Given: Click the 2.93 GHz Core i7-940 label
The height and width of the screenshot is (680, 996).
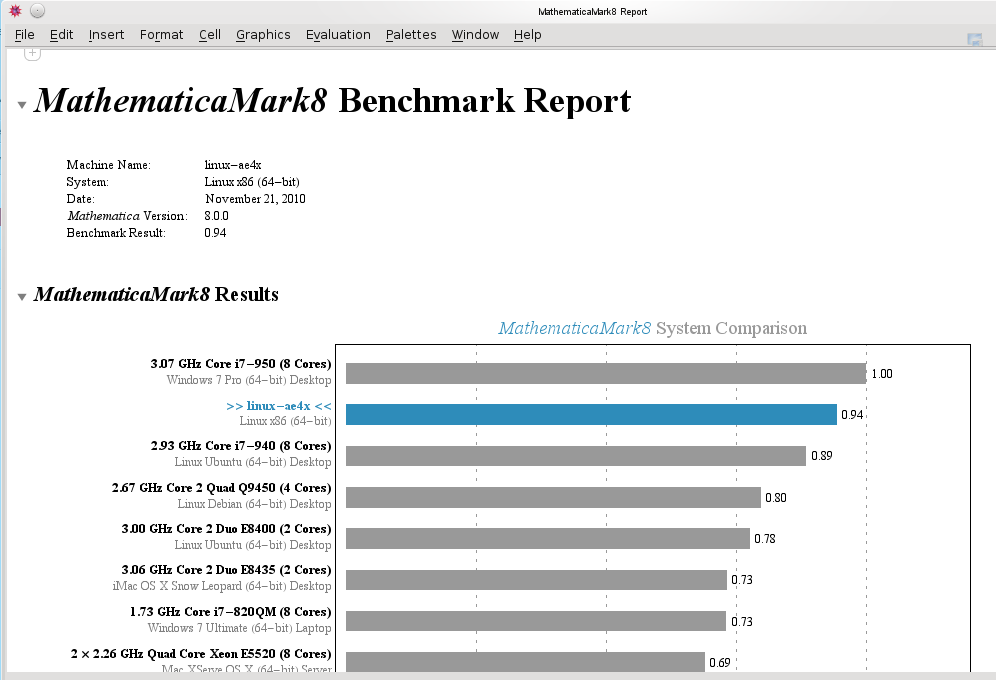Looking at the screenshot, I should [241, 446].
